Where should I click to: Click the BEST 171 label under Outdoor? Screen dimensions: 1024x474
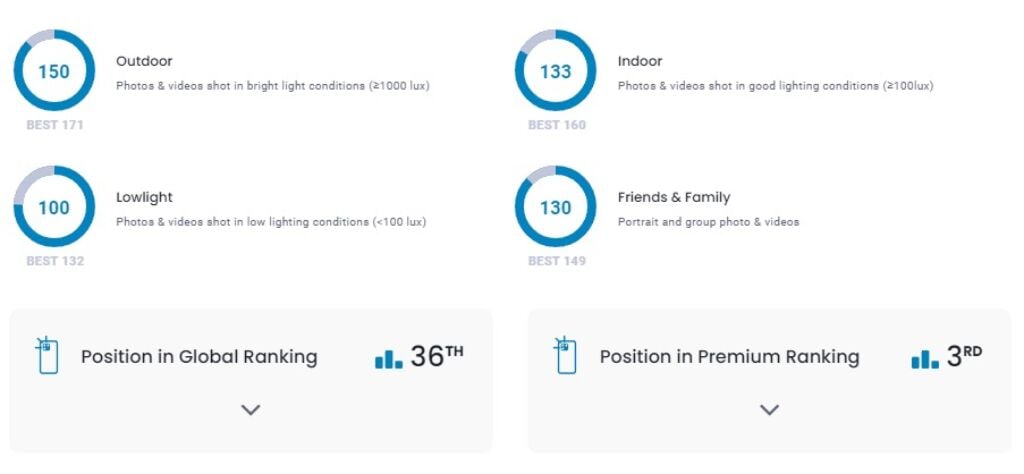[55, 125]
